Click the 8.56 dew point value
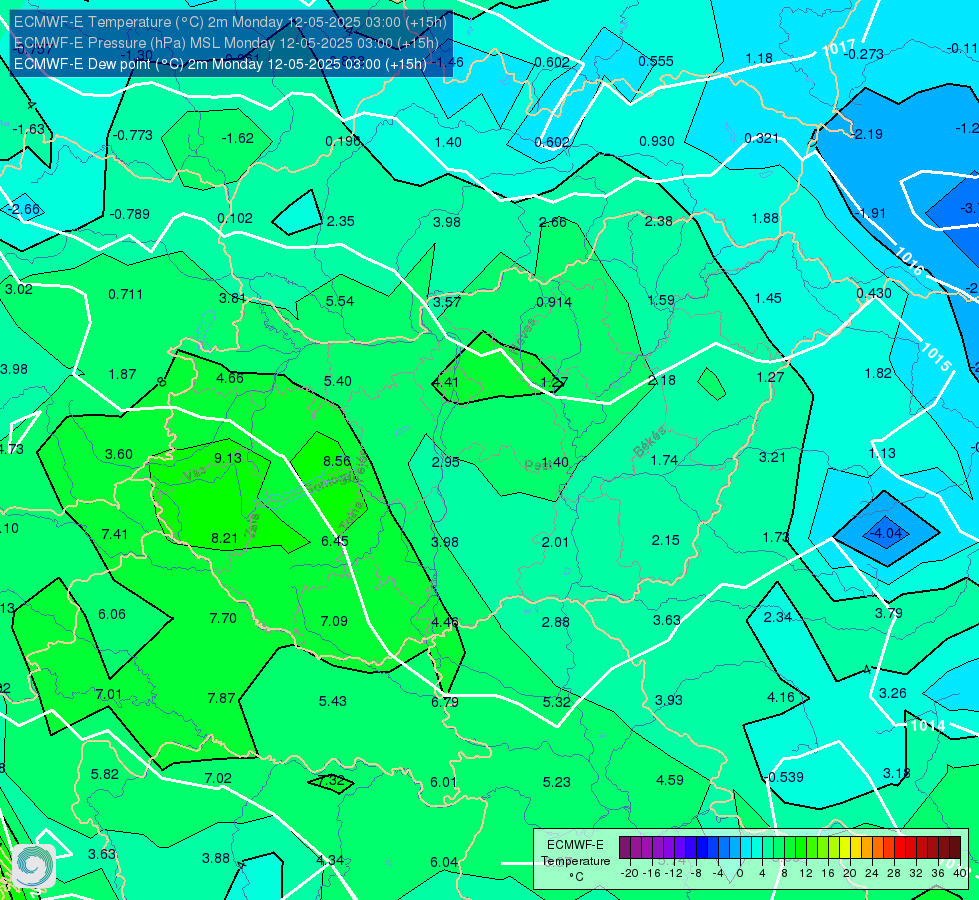The image size is (979, 900). (x=337, y=461)
